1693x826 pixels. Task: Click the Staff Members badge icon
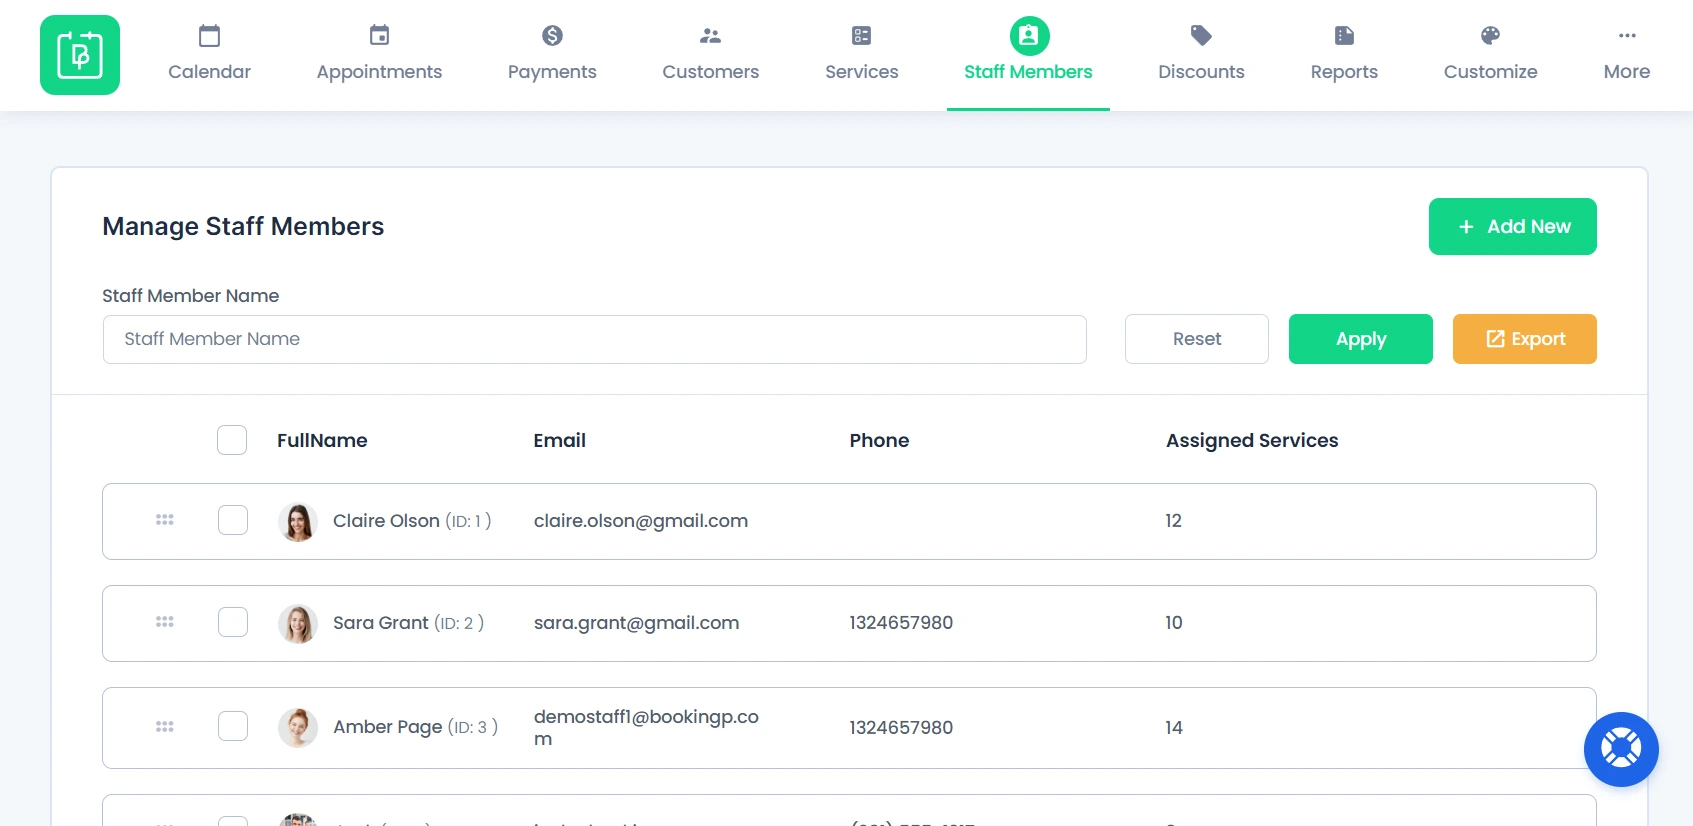pos(1029,36)
